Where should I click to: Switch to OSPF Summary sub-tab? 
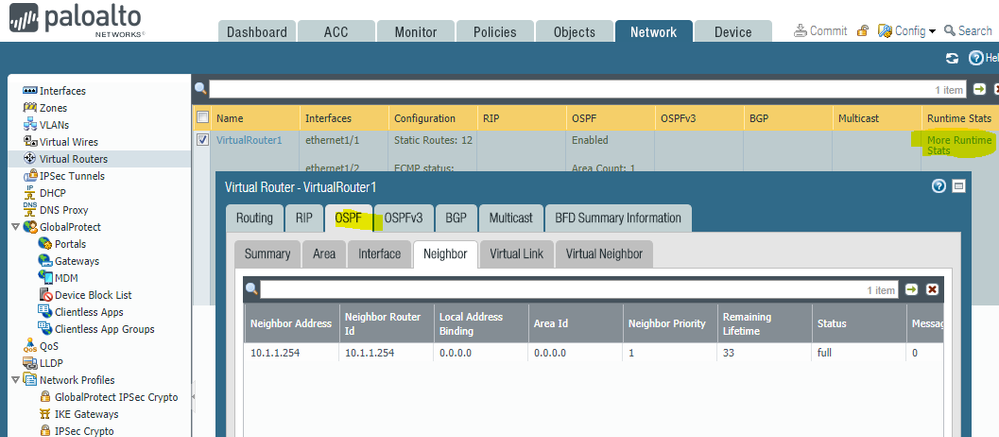[267, 254]
